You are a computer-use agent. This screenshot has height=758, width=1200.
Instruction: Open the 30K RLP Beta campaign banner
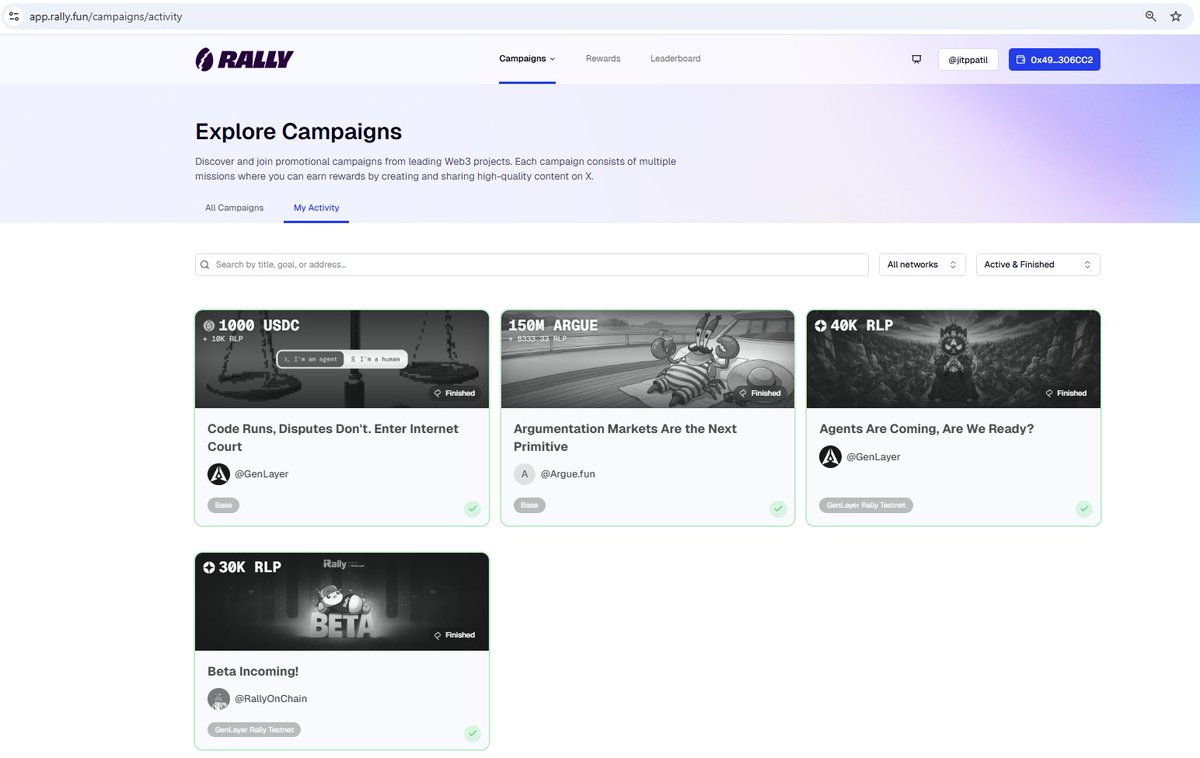[342, 602]
